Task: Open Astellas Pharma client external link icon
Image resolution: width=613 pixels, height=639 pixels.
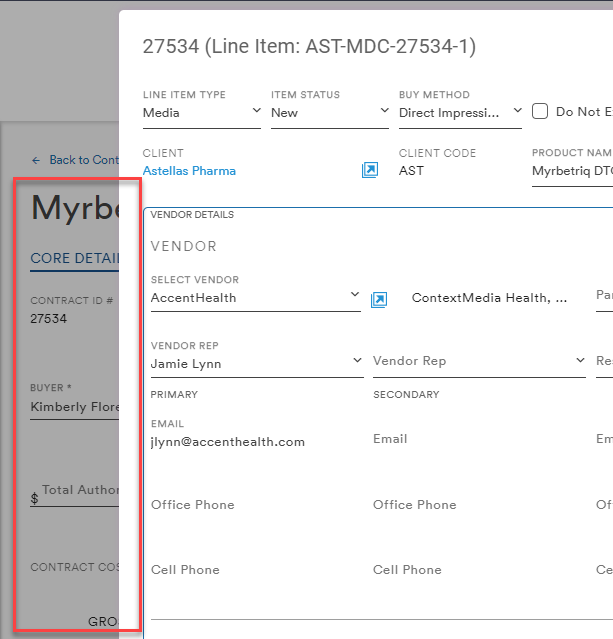Action: [370, 170]
